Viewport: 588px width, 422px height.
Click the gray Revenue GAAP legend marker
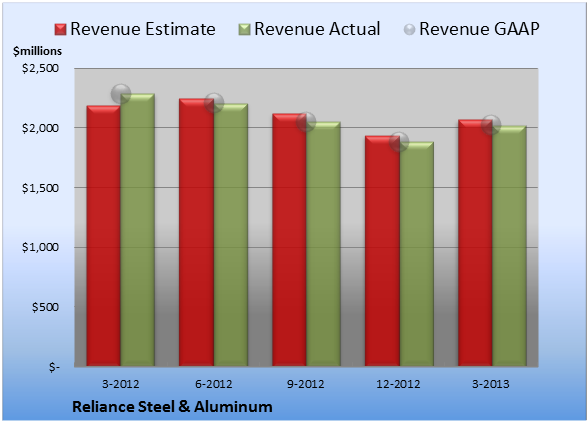point(409,30)
